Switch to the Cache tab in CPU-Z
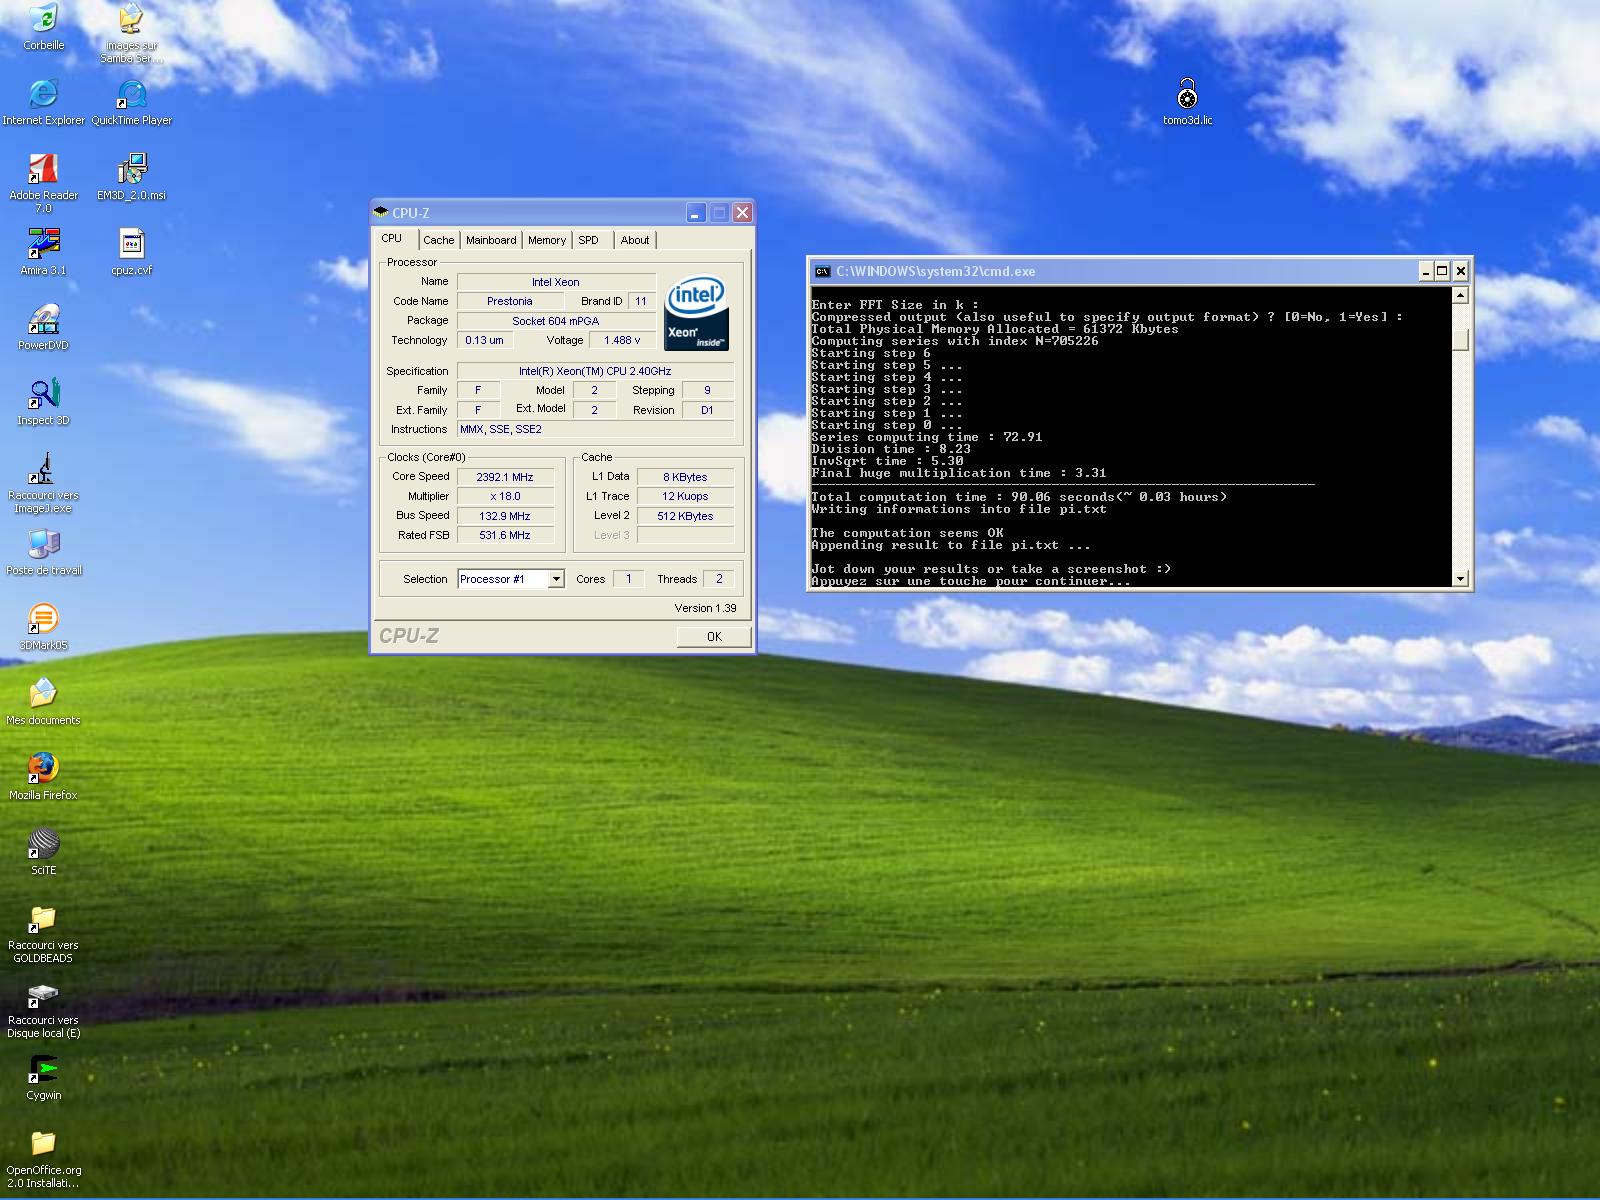 tap(438, 240)
